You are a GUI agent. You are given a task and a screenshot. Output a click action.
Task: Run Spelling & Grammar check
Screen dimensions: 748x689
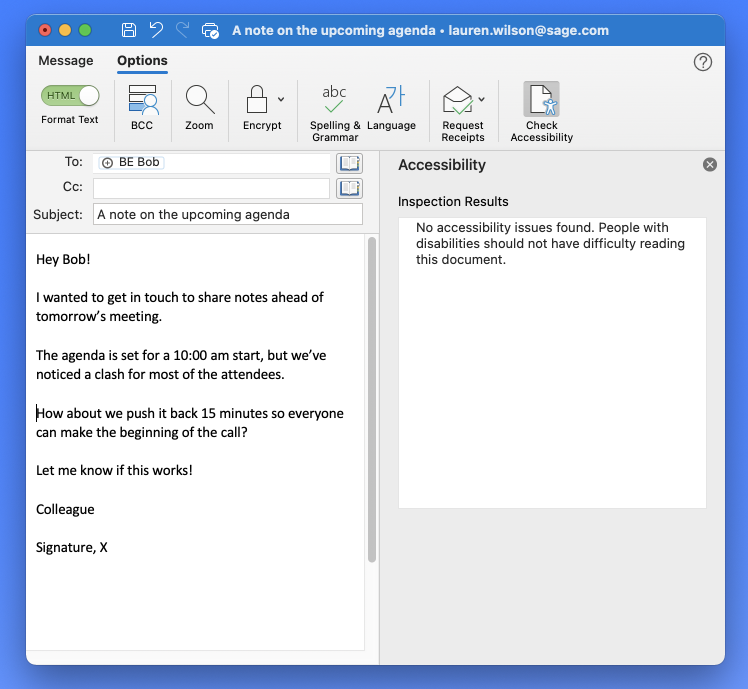[x=334, y=101]
